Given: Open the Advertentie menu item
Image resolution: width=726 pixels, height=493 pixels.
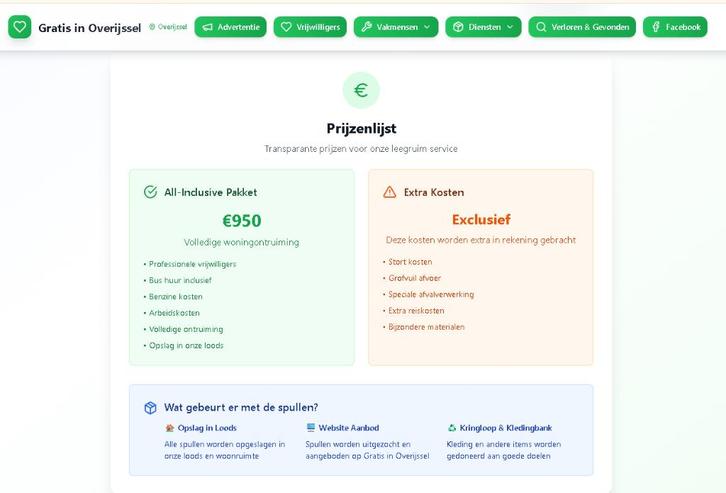Looking at the screenshot, I should pos(231,27).
